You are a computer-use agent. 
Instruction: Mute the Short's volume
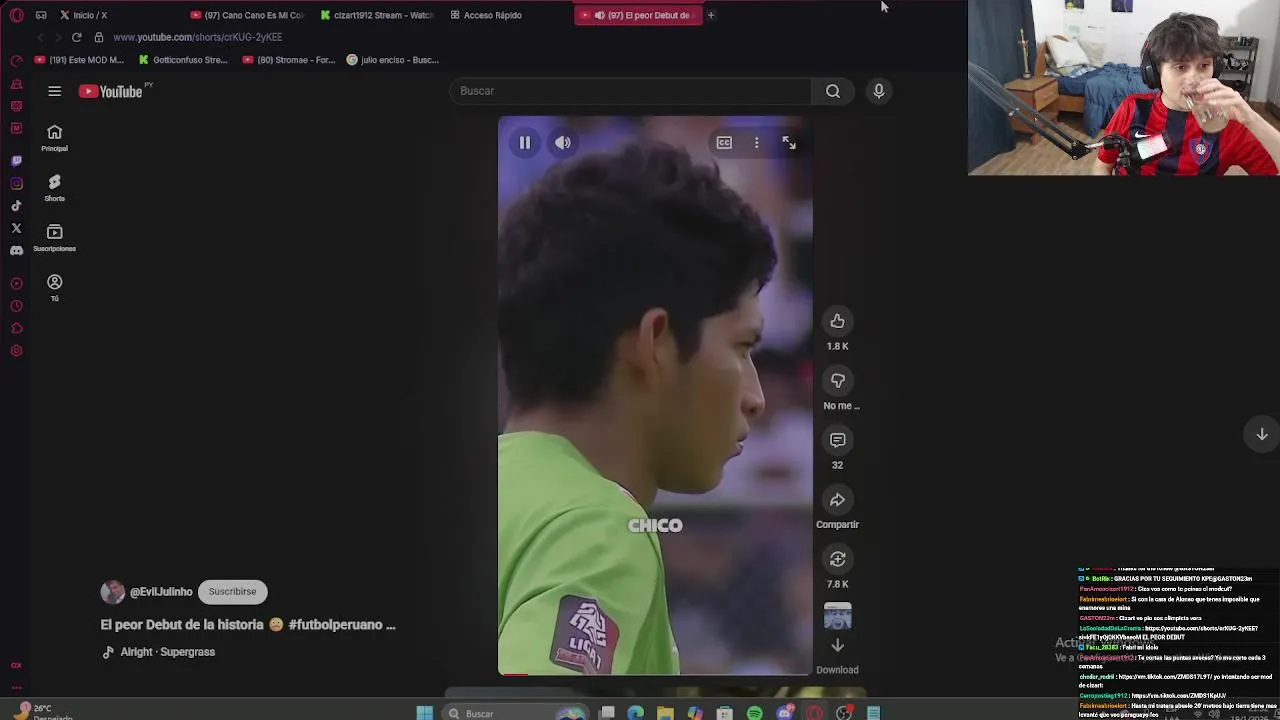[563, 143]
